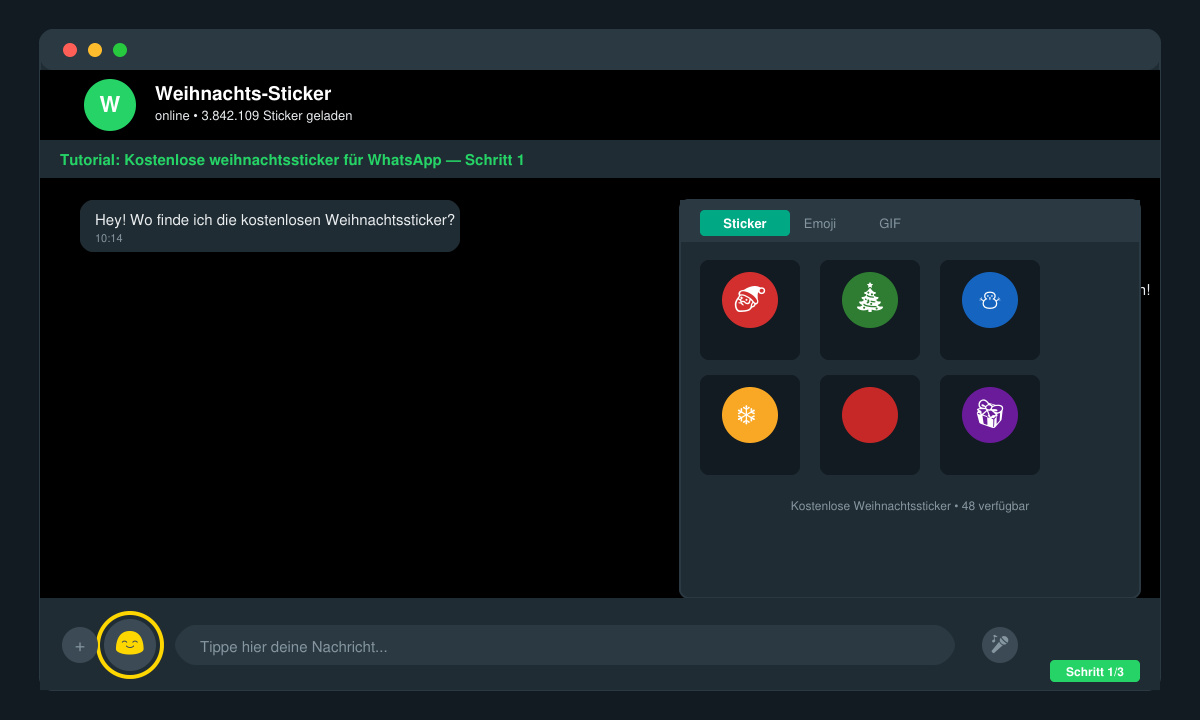Image resolution: width=1200 pixels, height=720 pixels.
Task: Click the Schritt 1/3 button
Action: (1095, 671)
